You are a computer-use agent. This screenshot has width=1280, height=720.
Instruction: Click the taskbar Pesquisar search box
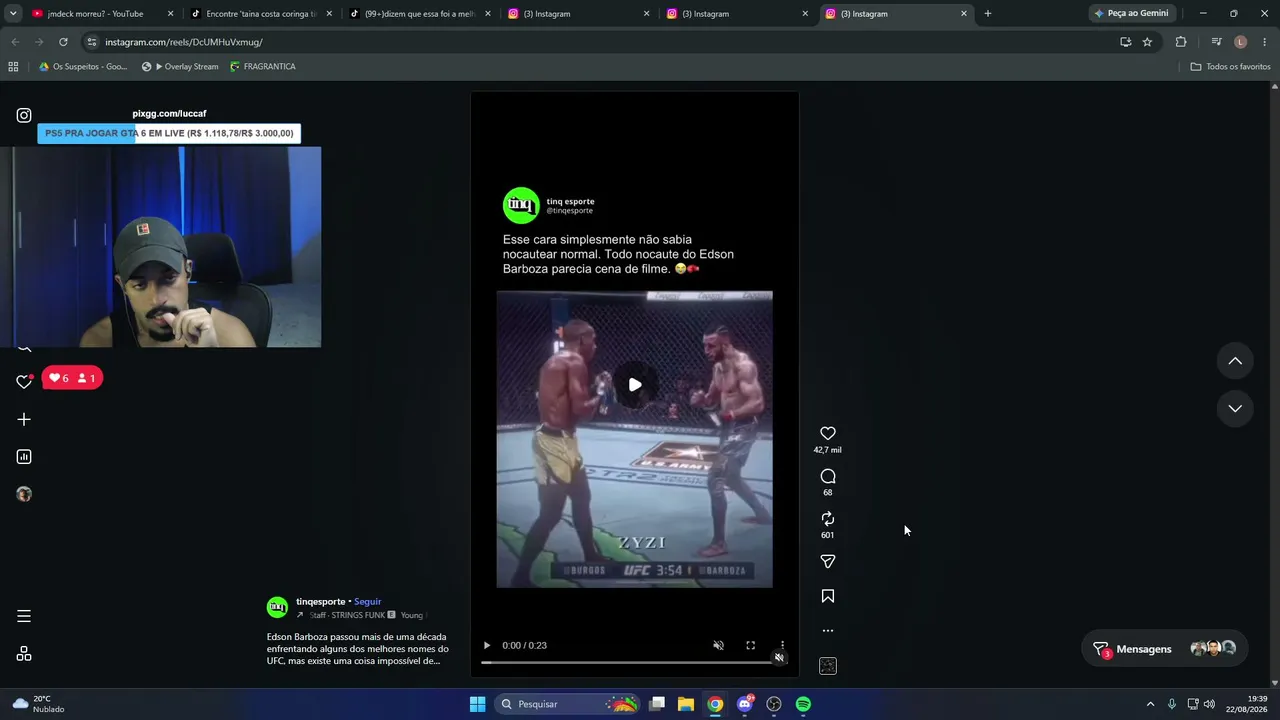click(568, 704)
